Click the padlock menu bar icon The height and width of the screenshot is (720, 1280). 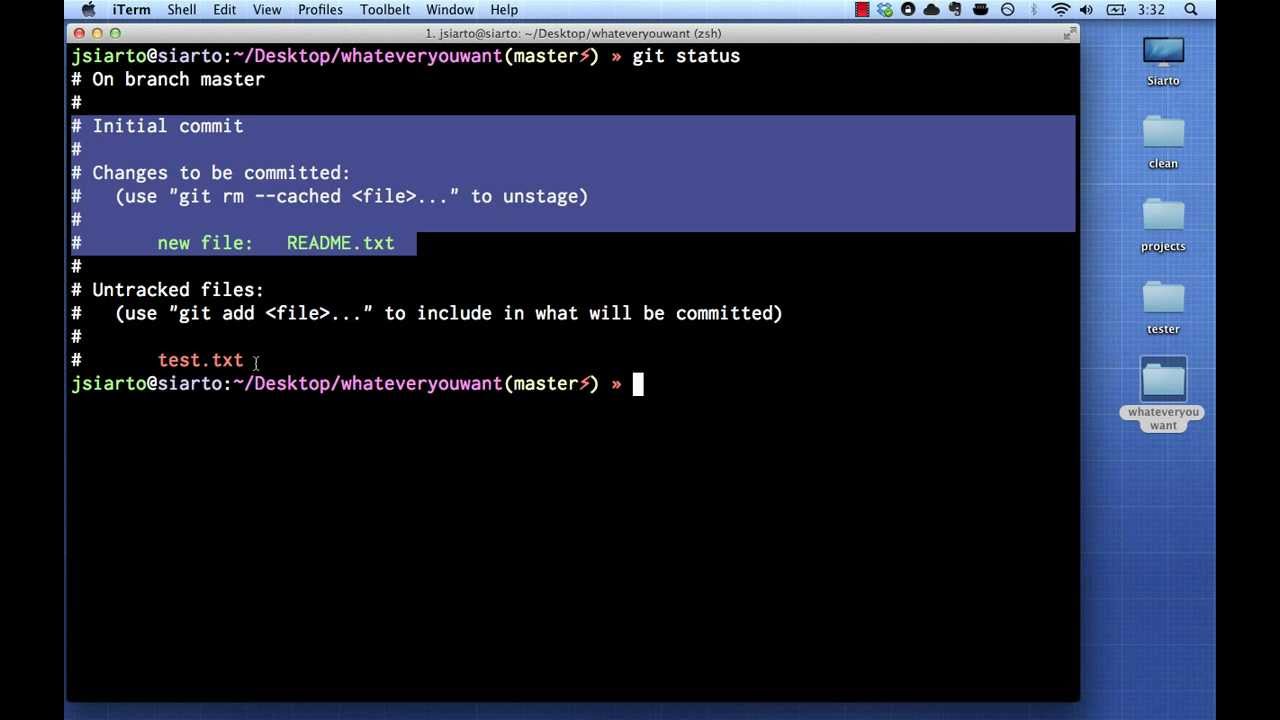click(x=908, y=10)
